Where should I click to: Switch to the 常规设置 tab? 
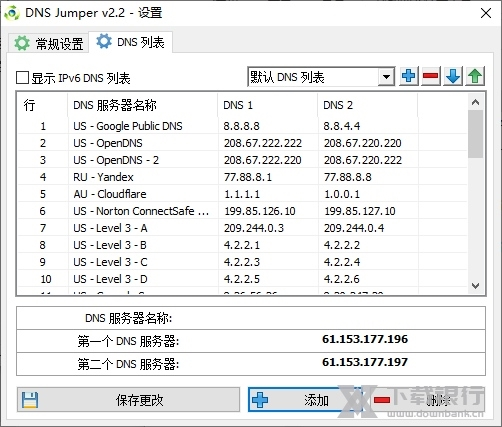(x=49, y=43)
